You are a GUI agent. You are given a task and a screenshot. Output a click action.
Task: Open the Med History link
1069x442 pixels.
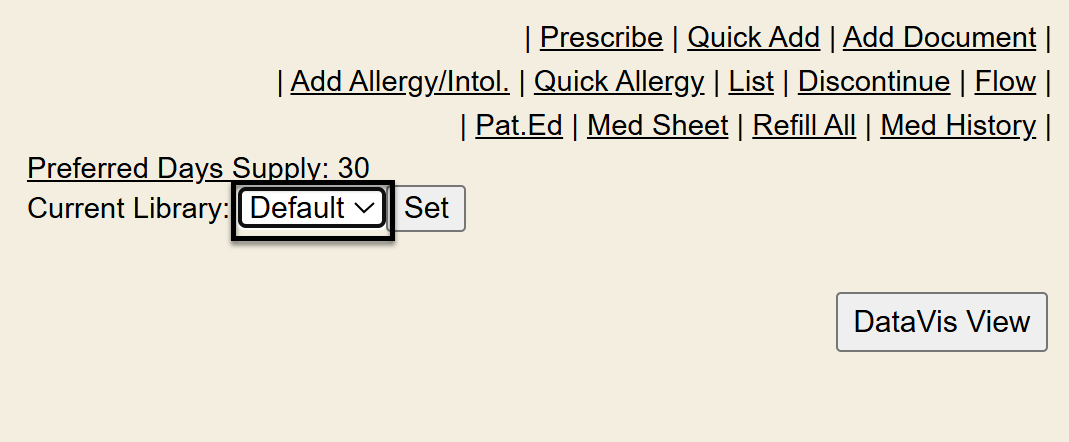pos(957,126)
